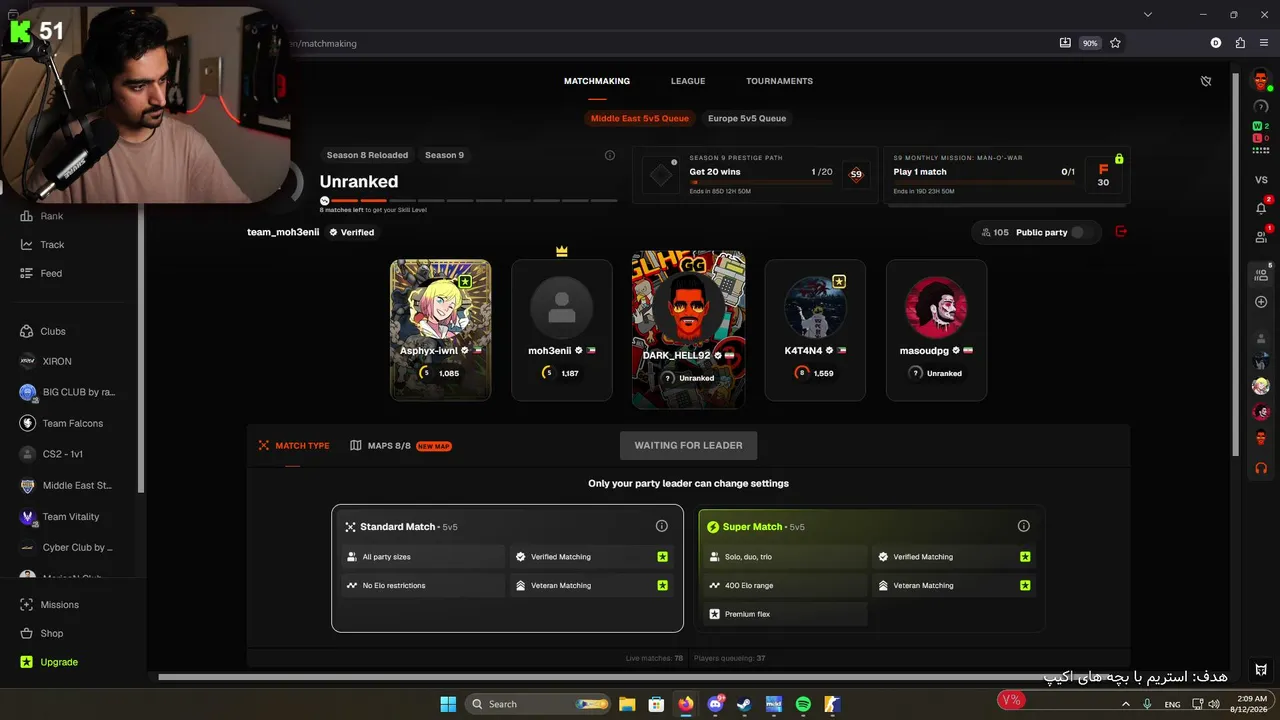Show Super Match info icon
This screenshot has height=720, width=1280.
[x=1023, y=526]
